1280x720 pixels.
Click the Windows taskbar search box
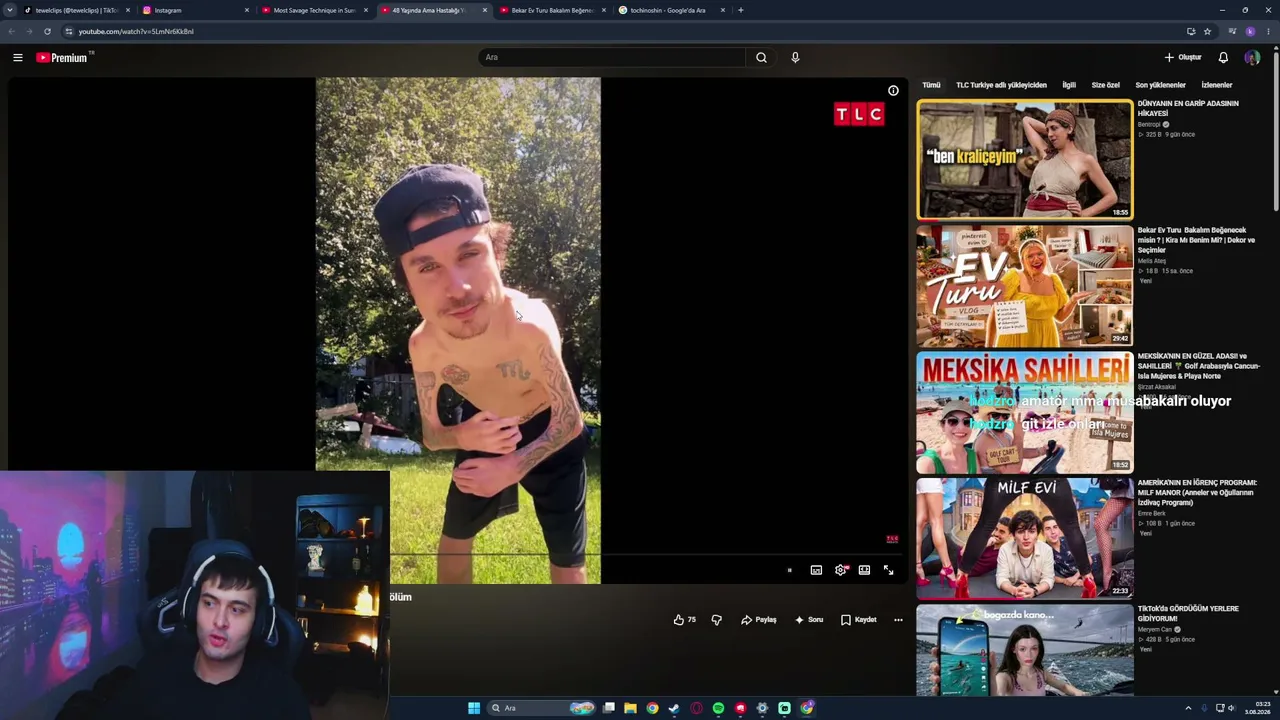point(541,708)
